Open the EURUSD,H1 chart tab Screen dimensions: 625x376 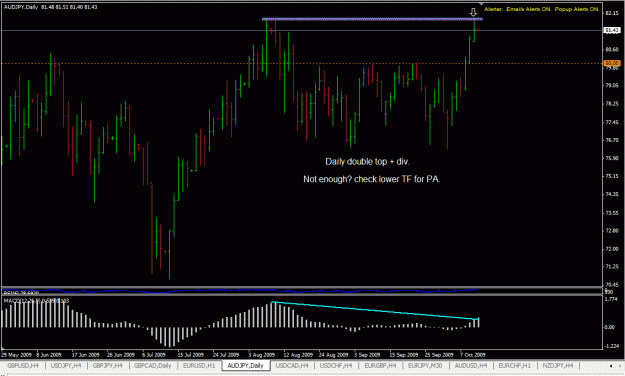tap(199, 365)
